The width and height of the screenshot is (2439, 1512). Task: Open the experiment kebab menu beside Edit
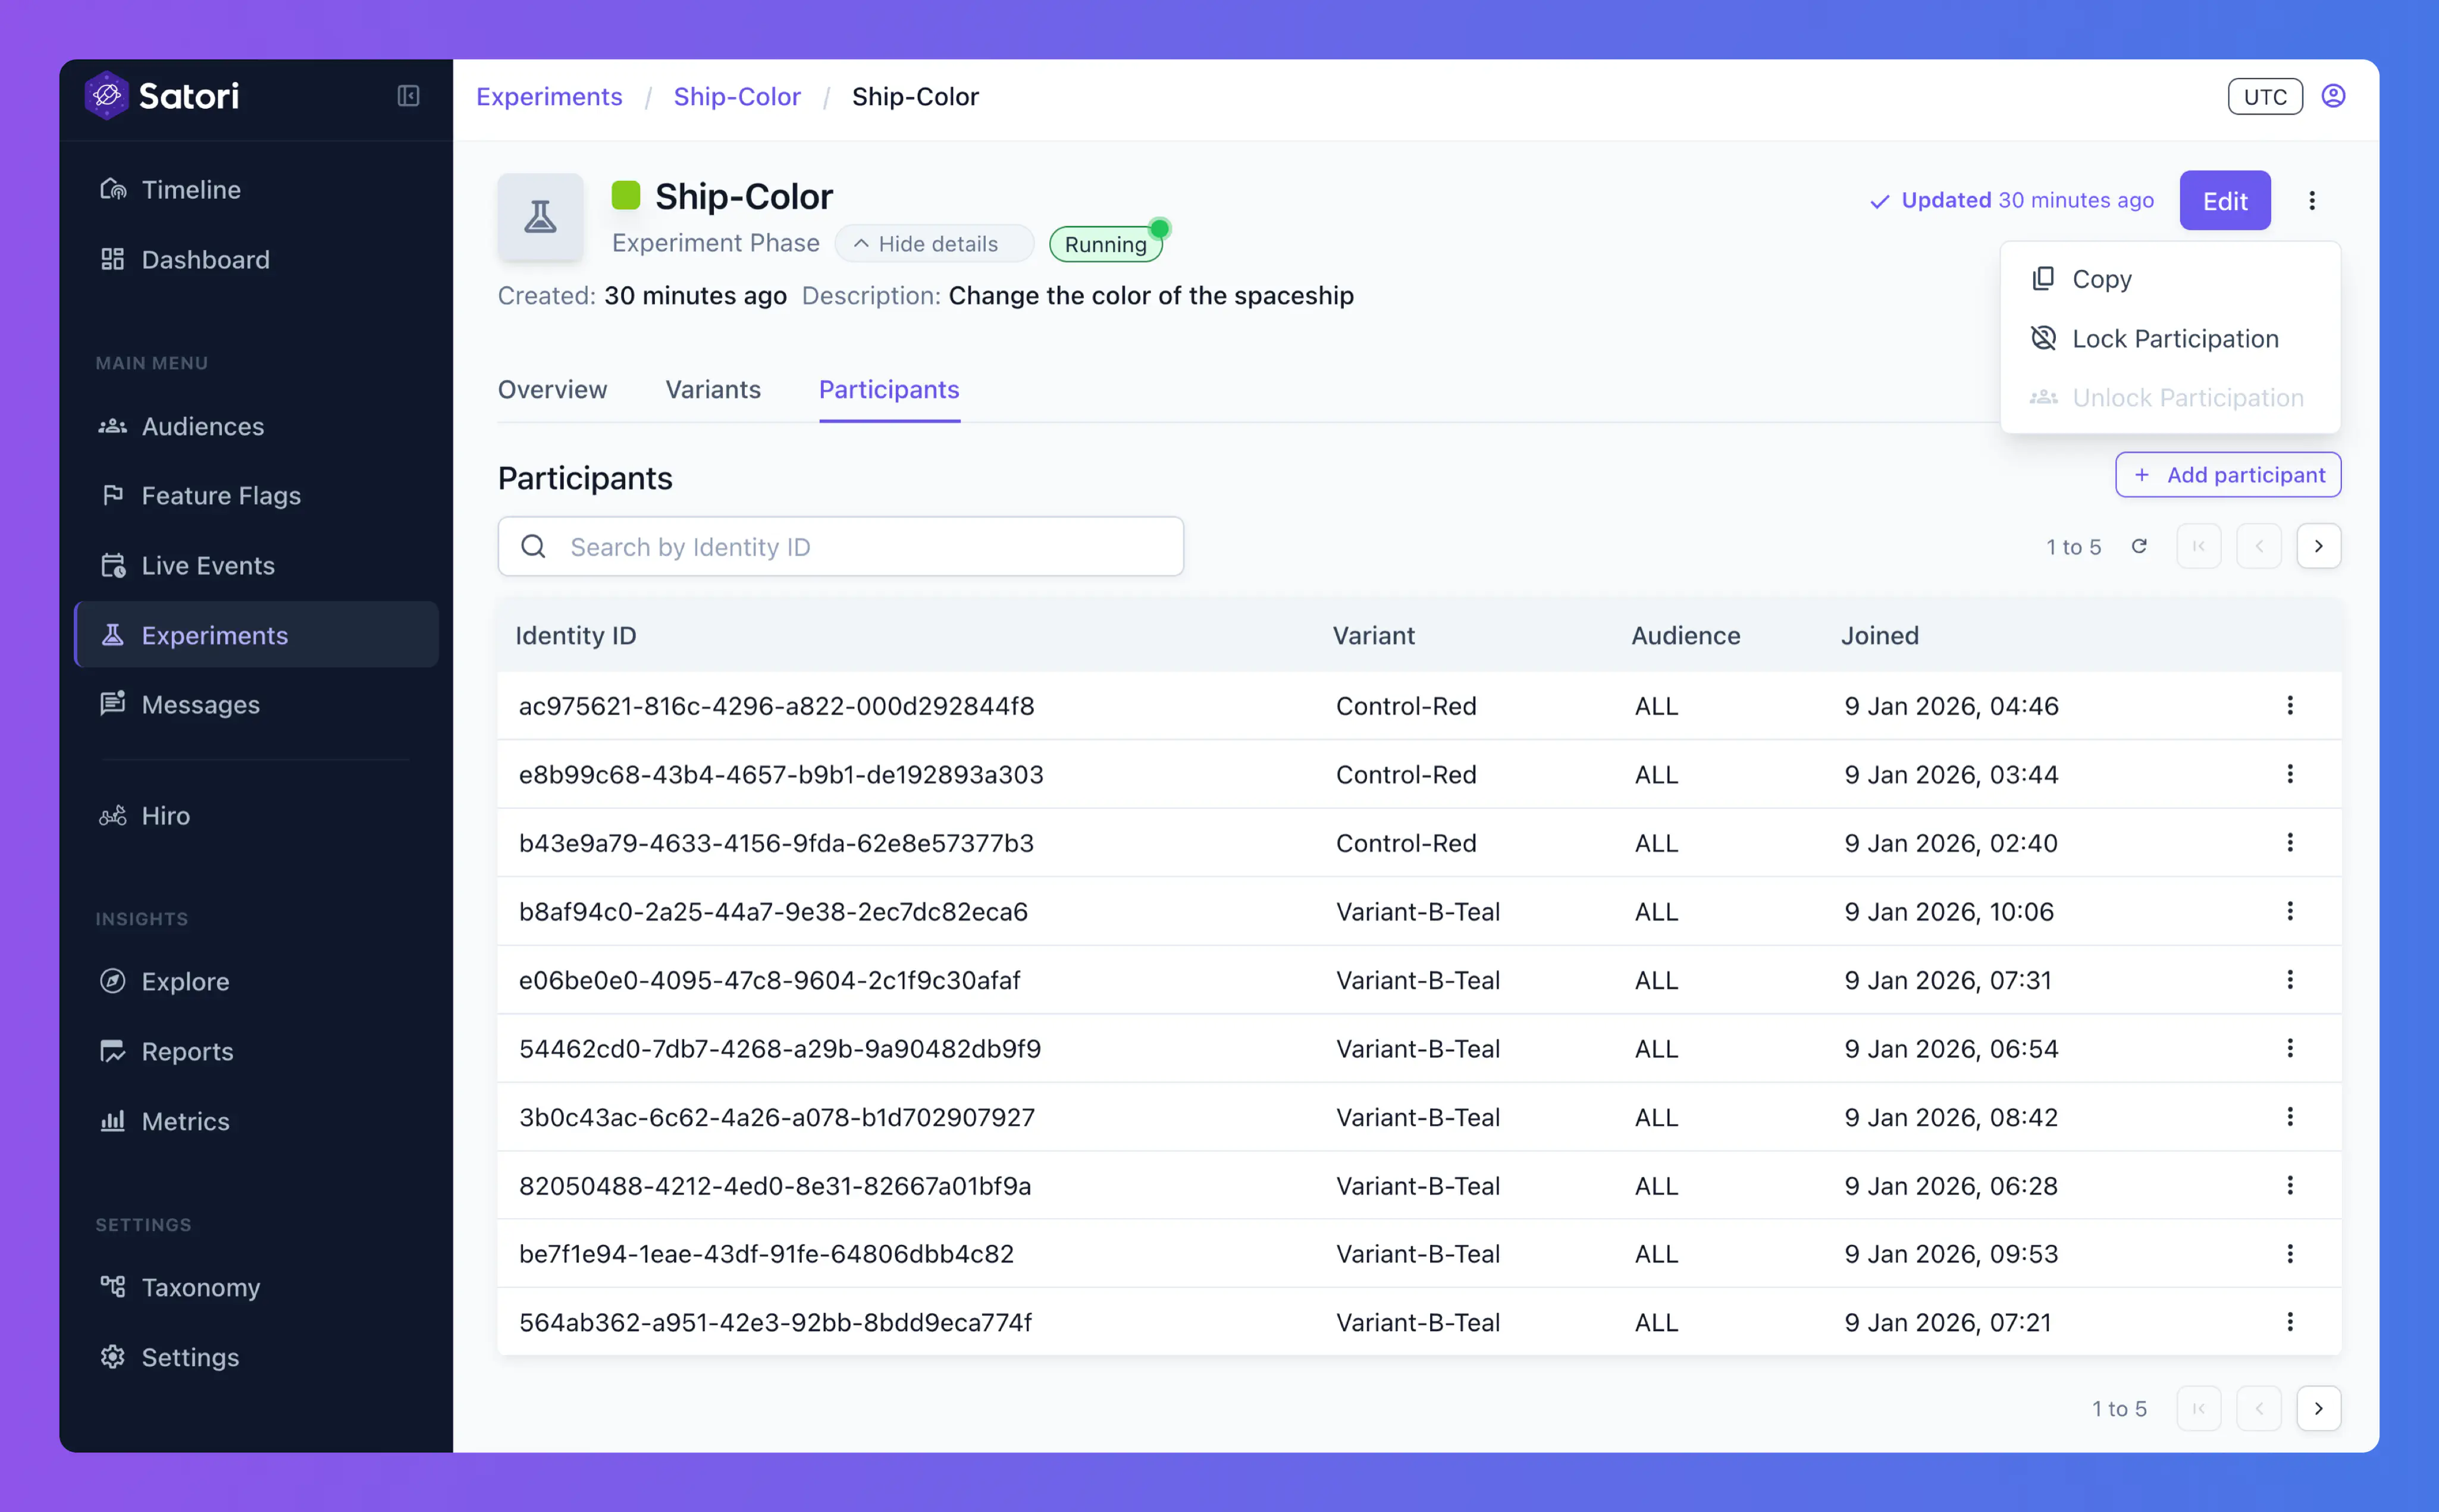coord(2312,201)
